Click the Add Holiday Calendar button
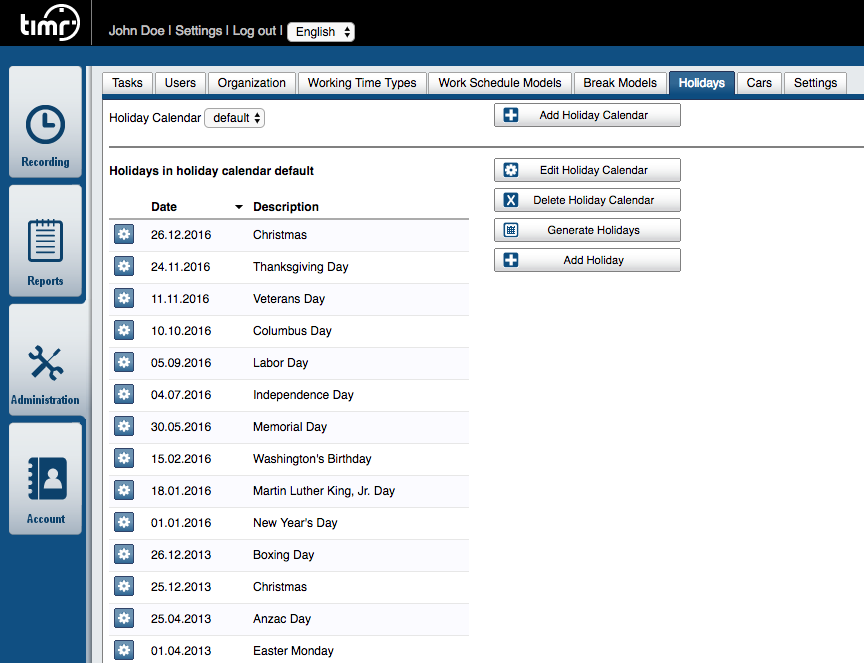Image resolution: width=864 pixels, height=663 pixels. pyautogui.click(x=587, y=115)
